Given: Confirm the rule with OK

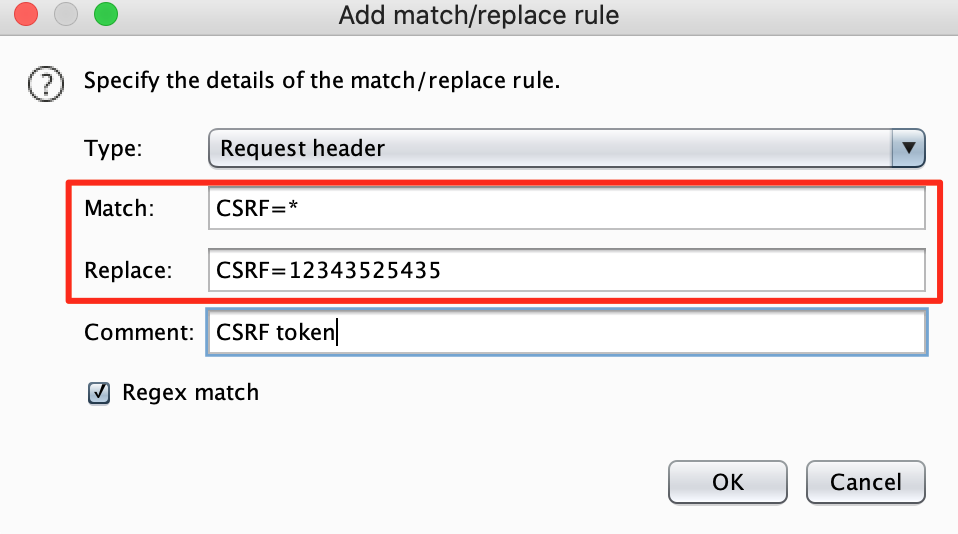Looking at the screenshot, I should tap(727, 482).
